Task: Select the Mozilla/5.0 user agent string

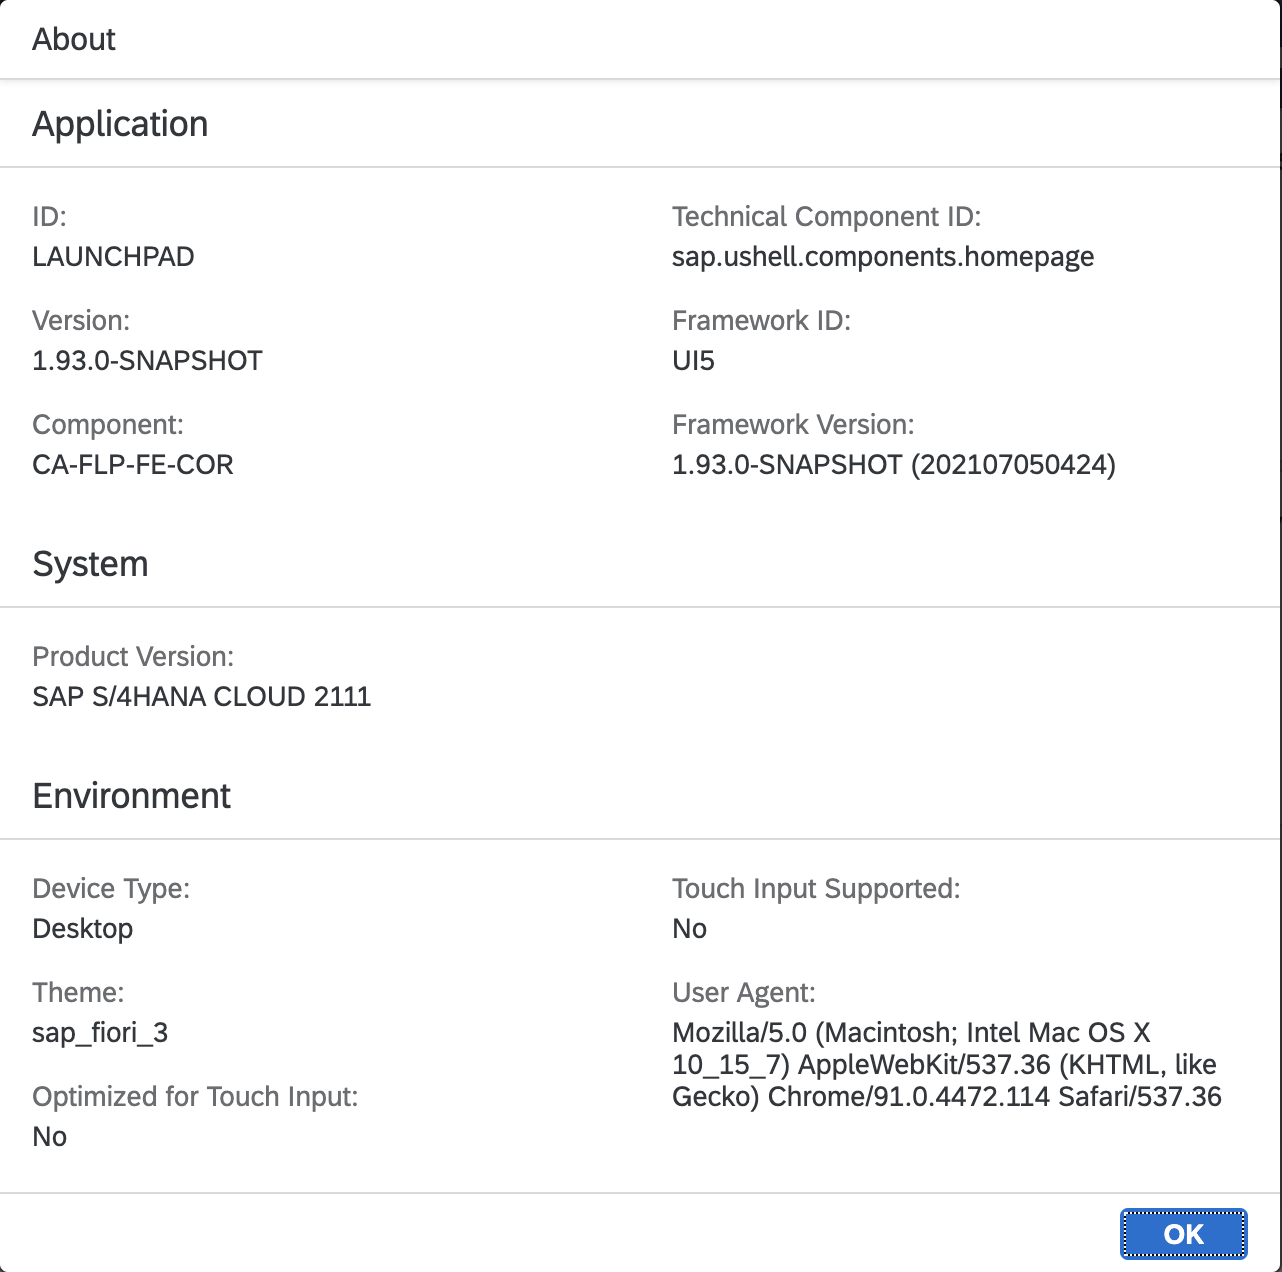Action: 946,1065
